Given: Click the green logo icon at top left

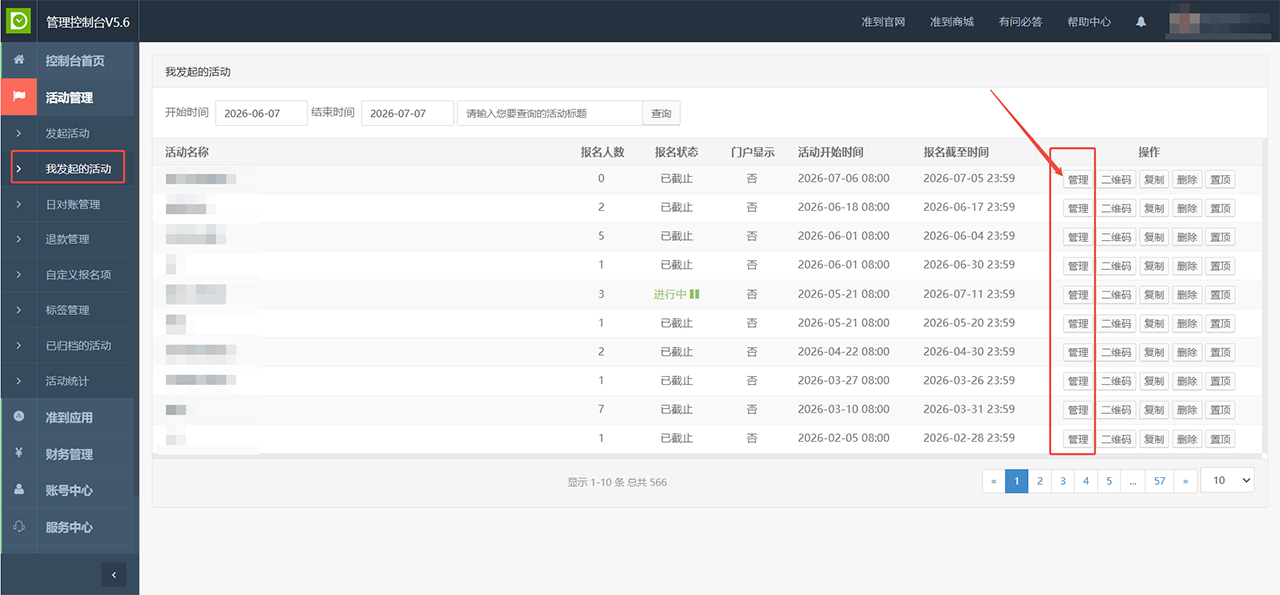Looking at the screenshot, I should coord(19,20).
